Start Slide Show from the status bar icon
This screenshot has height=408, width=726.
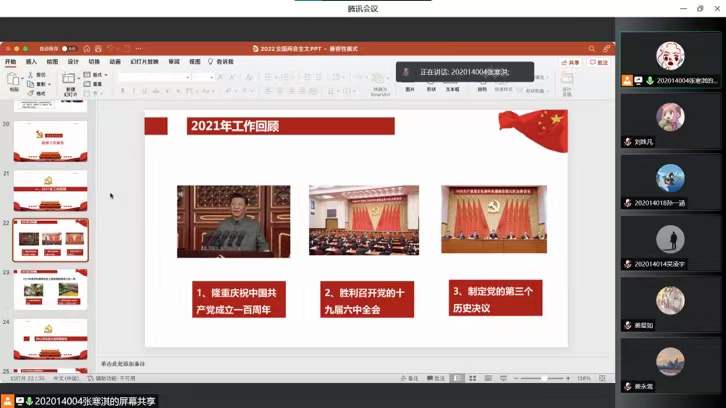(x=503, y=378)
